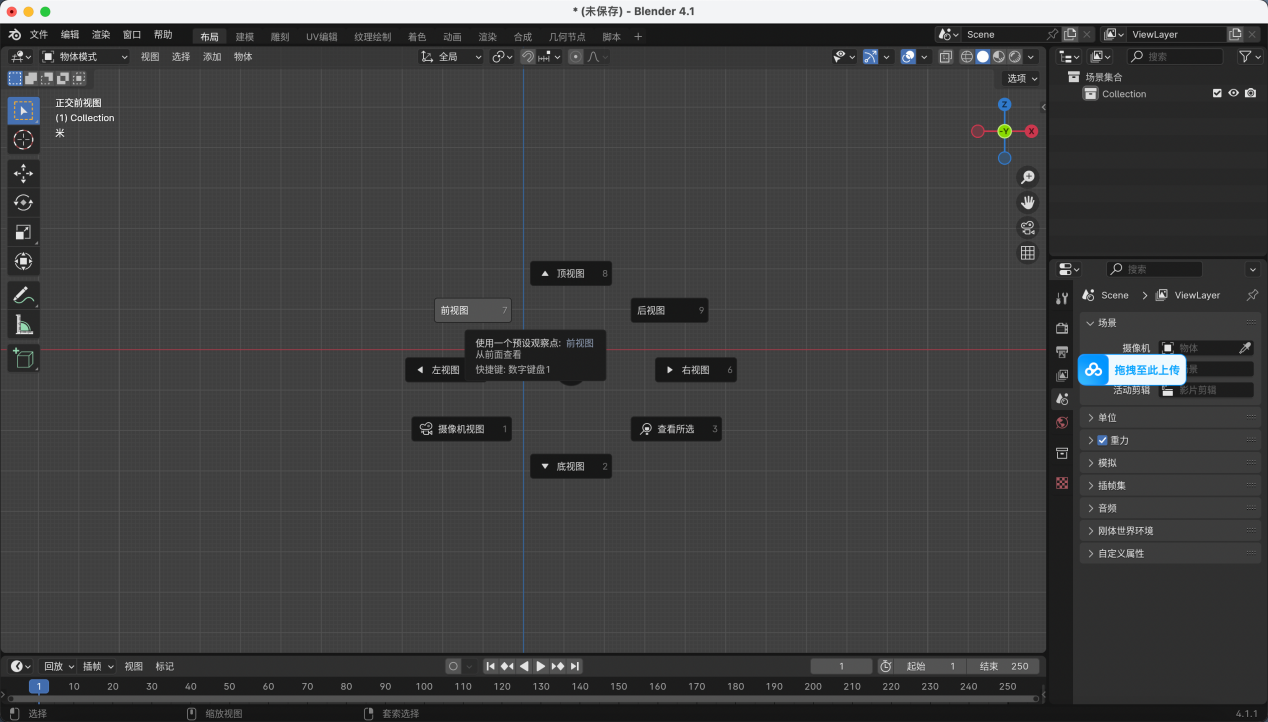Viewport: 1268px width, 722px height.
Task: Expand the 音频 audio panel
Action: coord(1170,508)
